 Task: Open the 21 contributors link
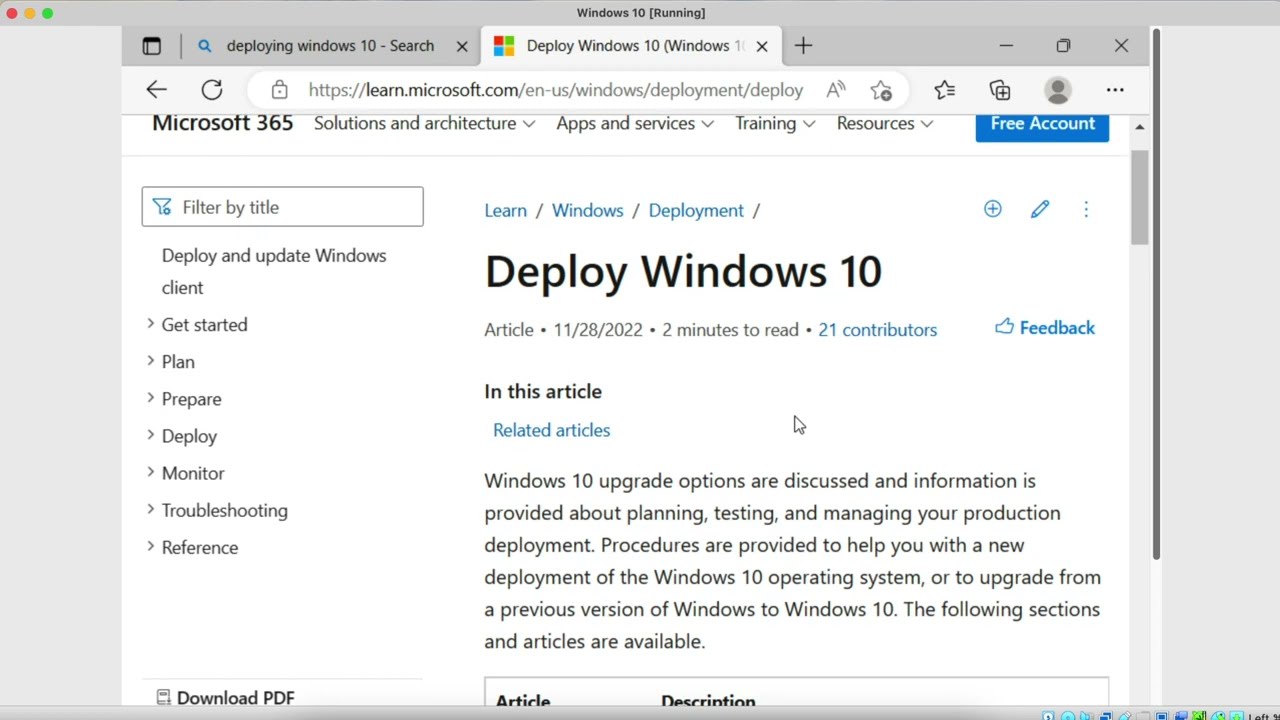click(x=877, y=330)
